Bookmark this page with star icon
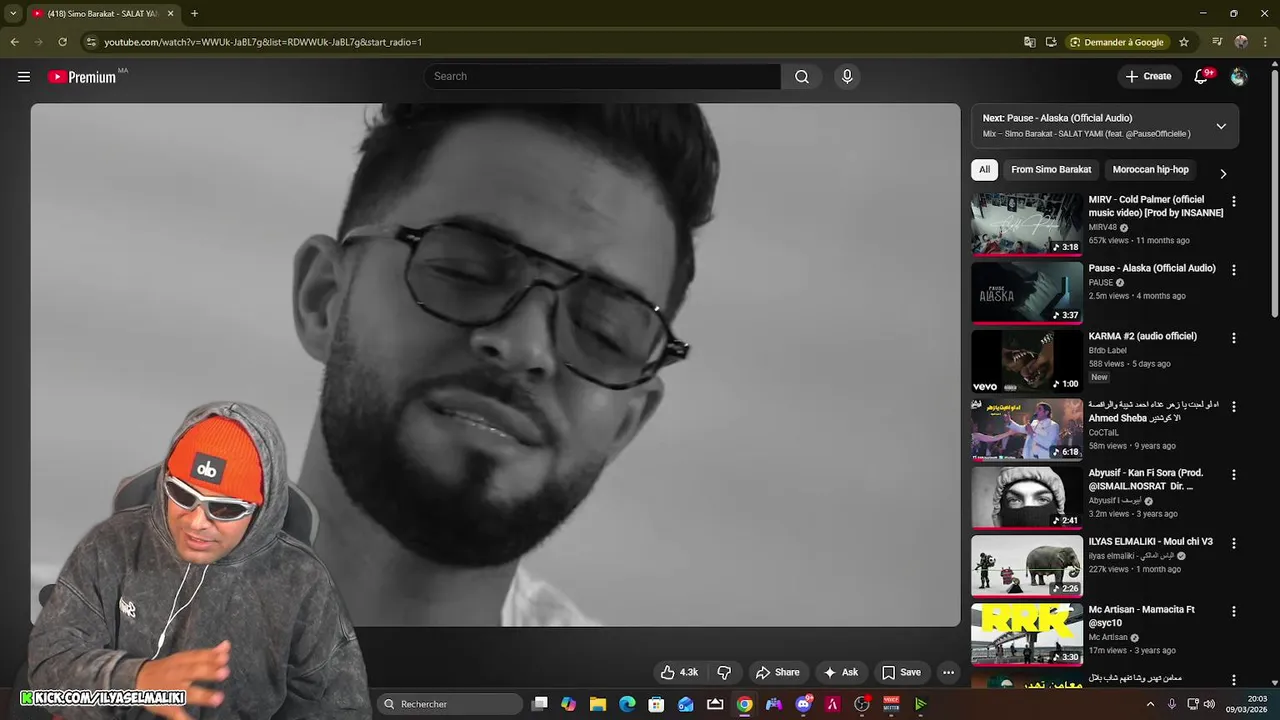Image resolution: width=1280 pixels, height=720 pixels. pos(1184,42)
